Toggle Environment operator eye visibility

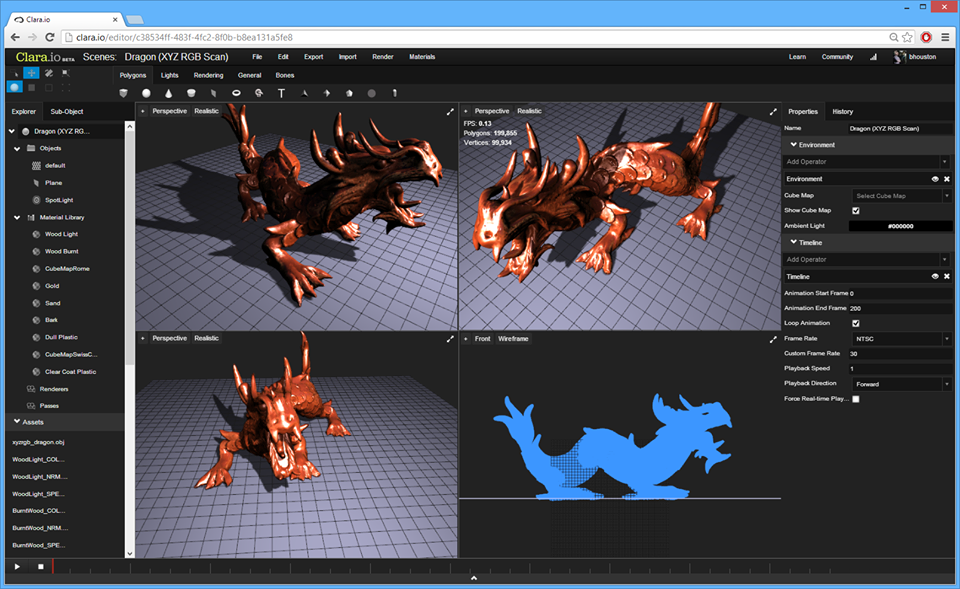935,179
